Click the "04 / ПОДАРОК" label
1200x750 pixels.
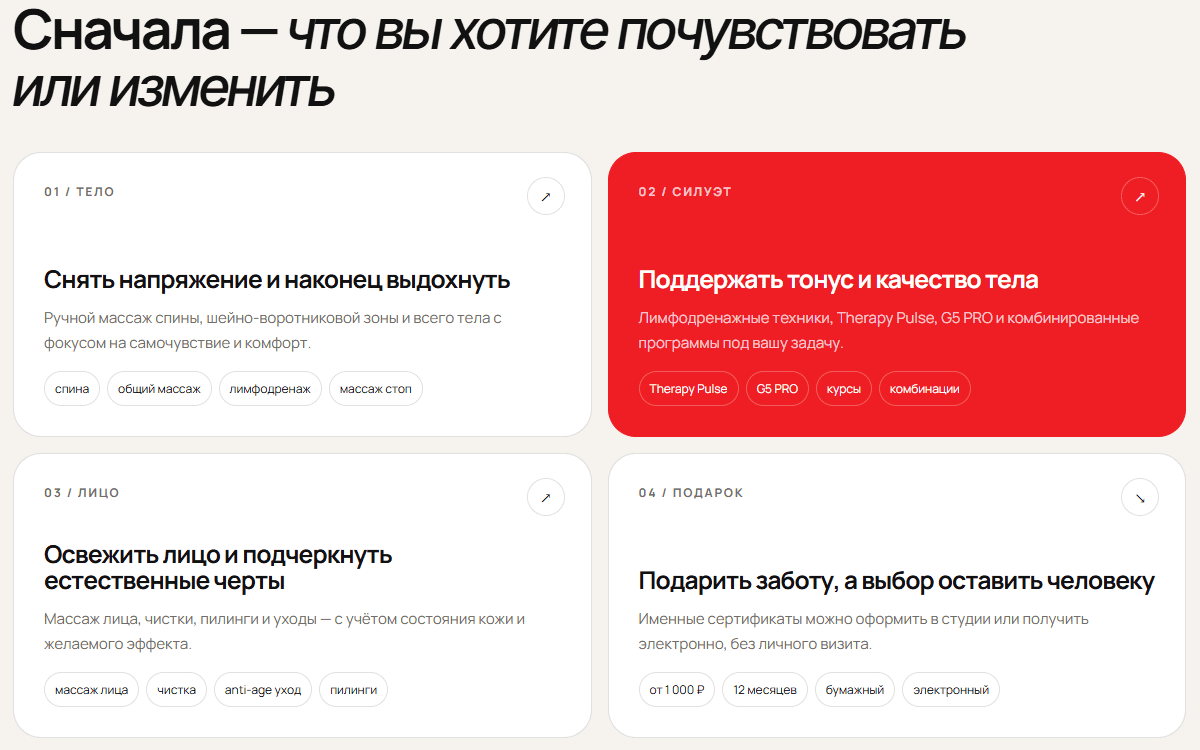point(691,493)
